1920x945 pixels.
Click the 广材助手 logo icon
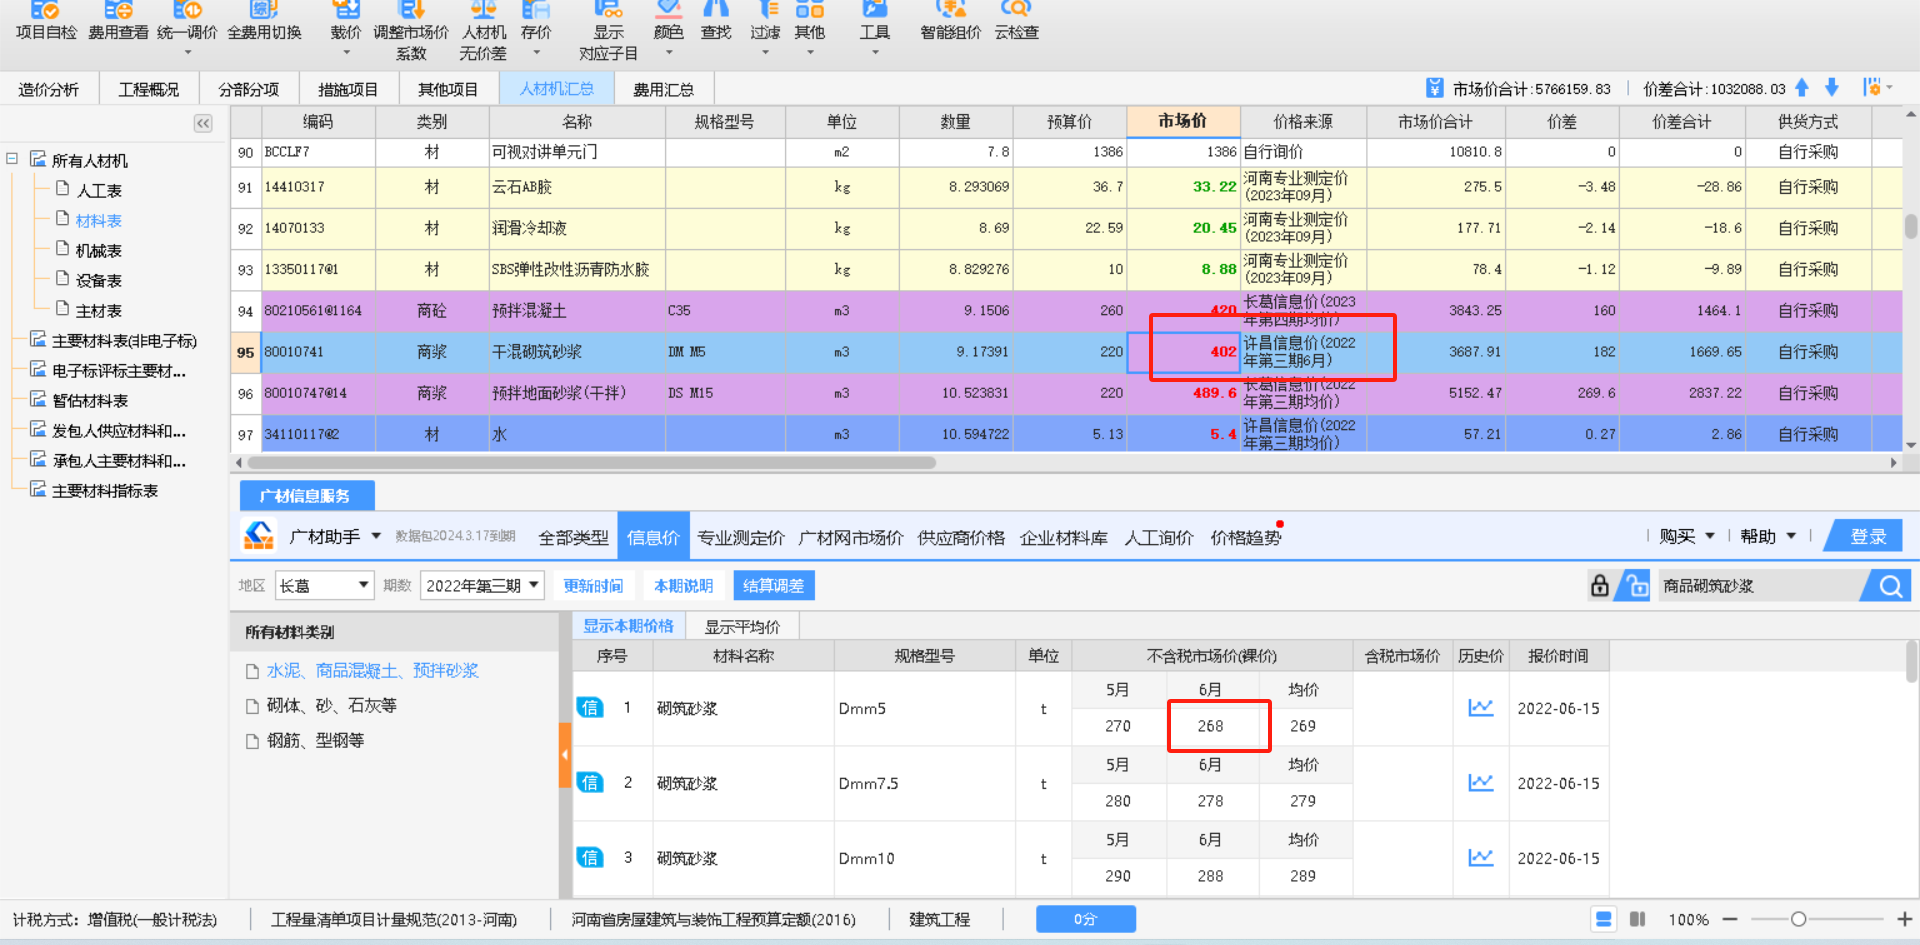(259, 536)
